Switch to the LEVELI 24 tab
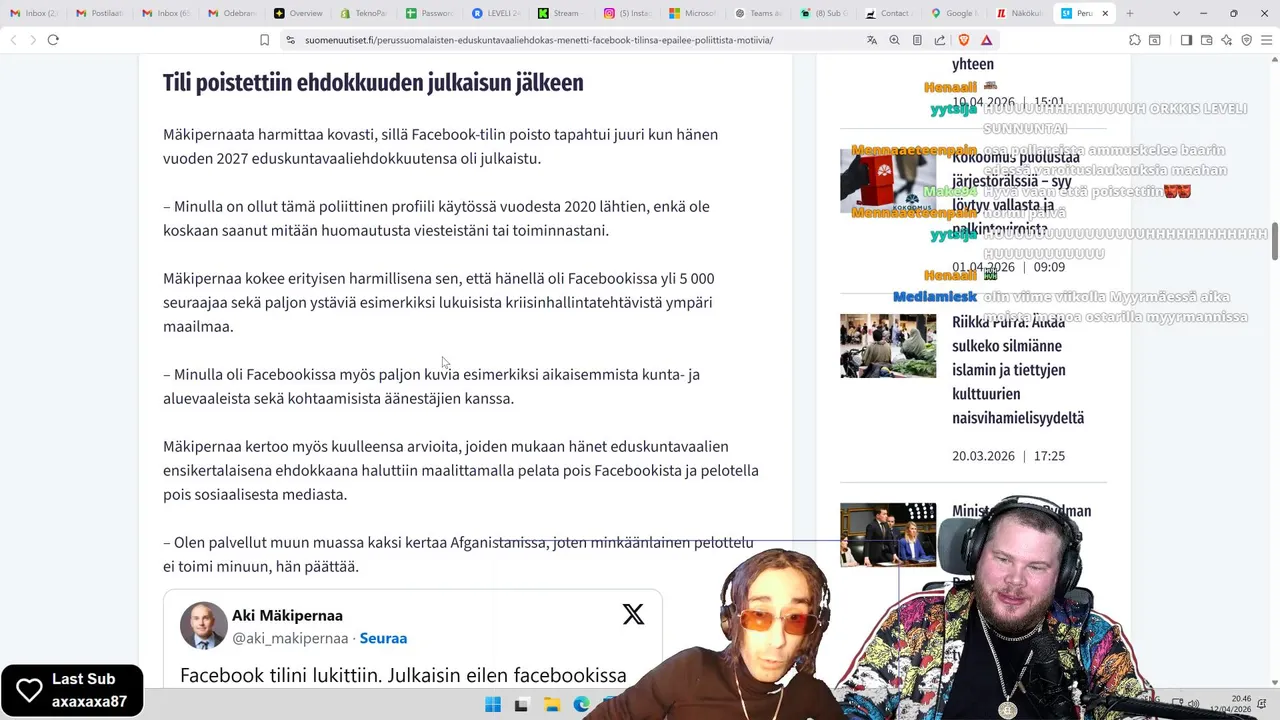 pyautogui.click(x=497, y=13)
